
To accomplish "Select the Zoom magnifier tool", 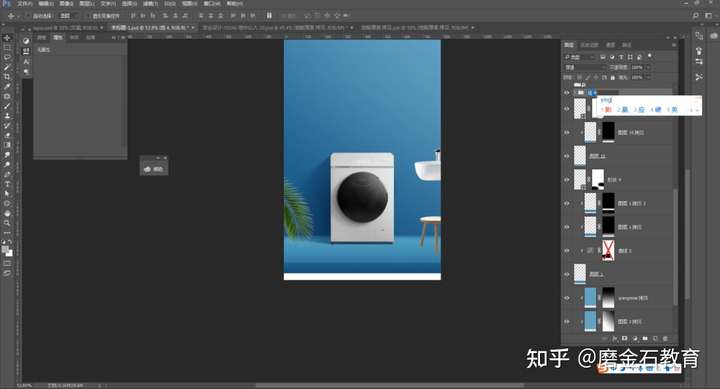I will pos(7,223).
